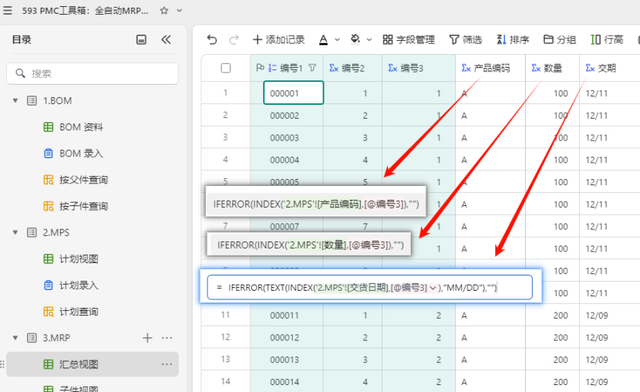The height and width of the screenshot is (392, 640).
Task: Click the redo arrow icon
Action: tap(234, 40)
